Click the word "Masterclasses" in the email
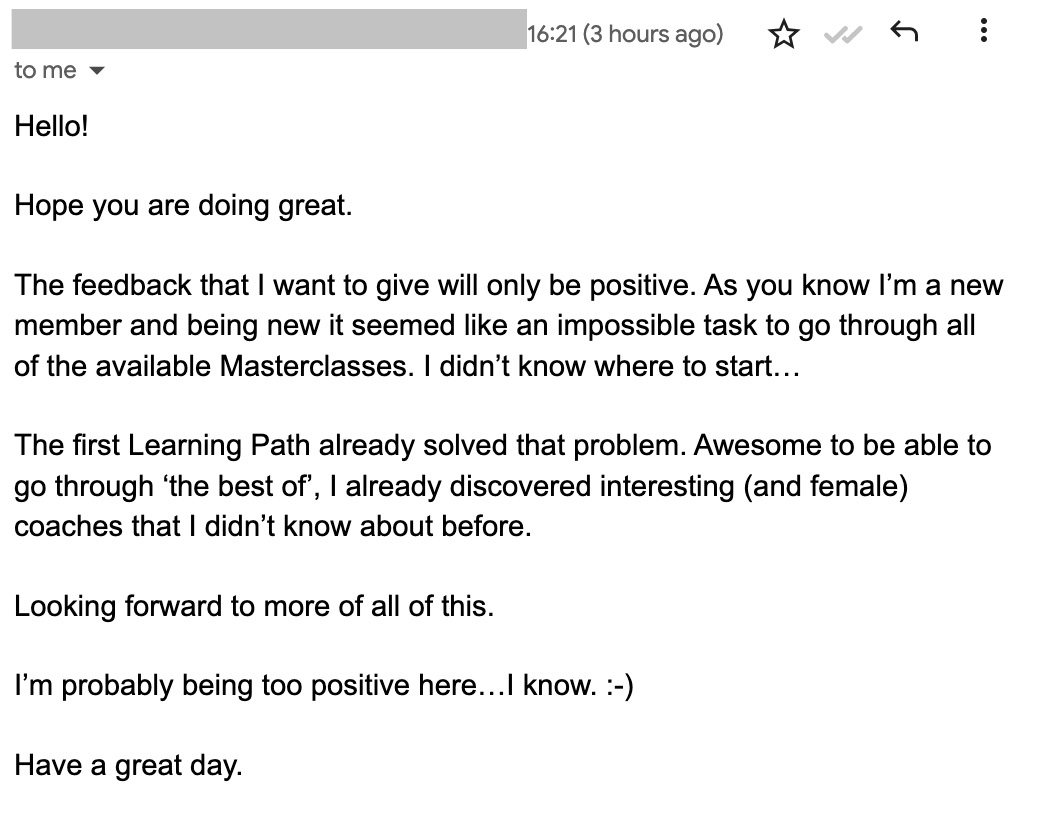 pos(313,366)
